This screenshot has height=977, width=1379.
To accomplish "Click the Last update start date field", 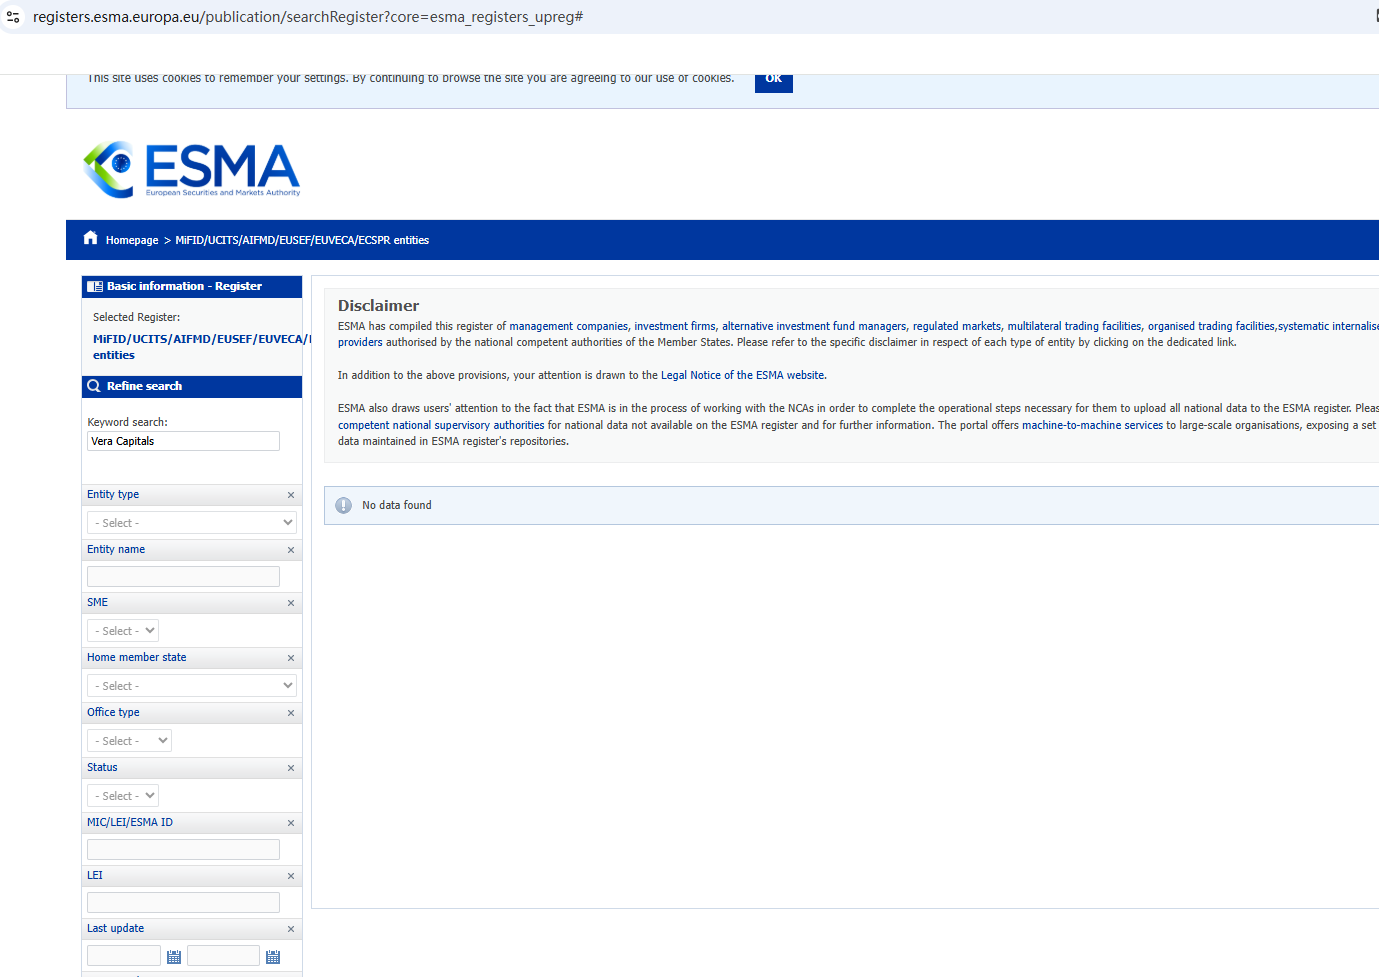I will click(x=124, y=956).
